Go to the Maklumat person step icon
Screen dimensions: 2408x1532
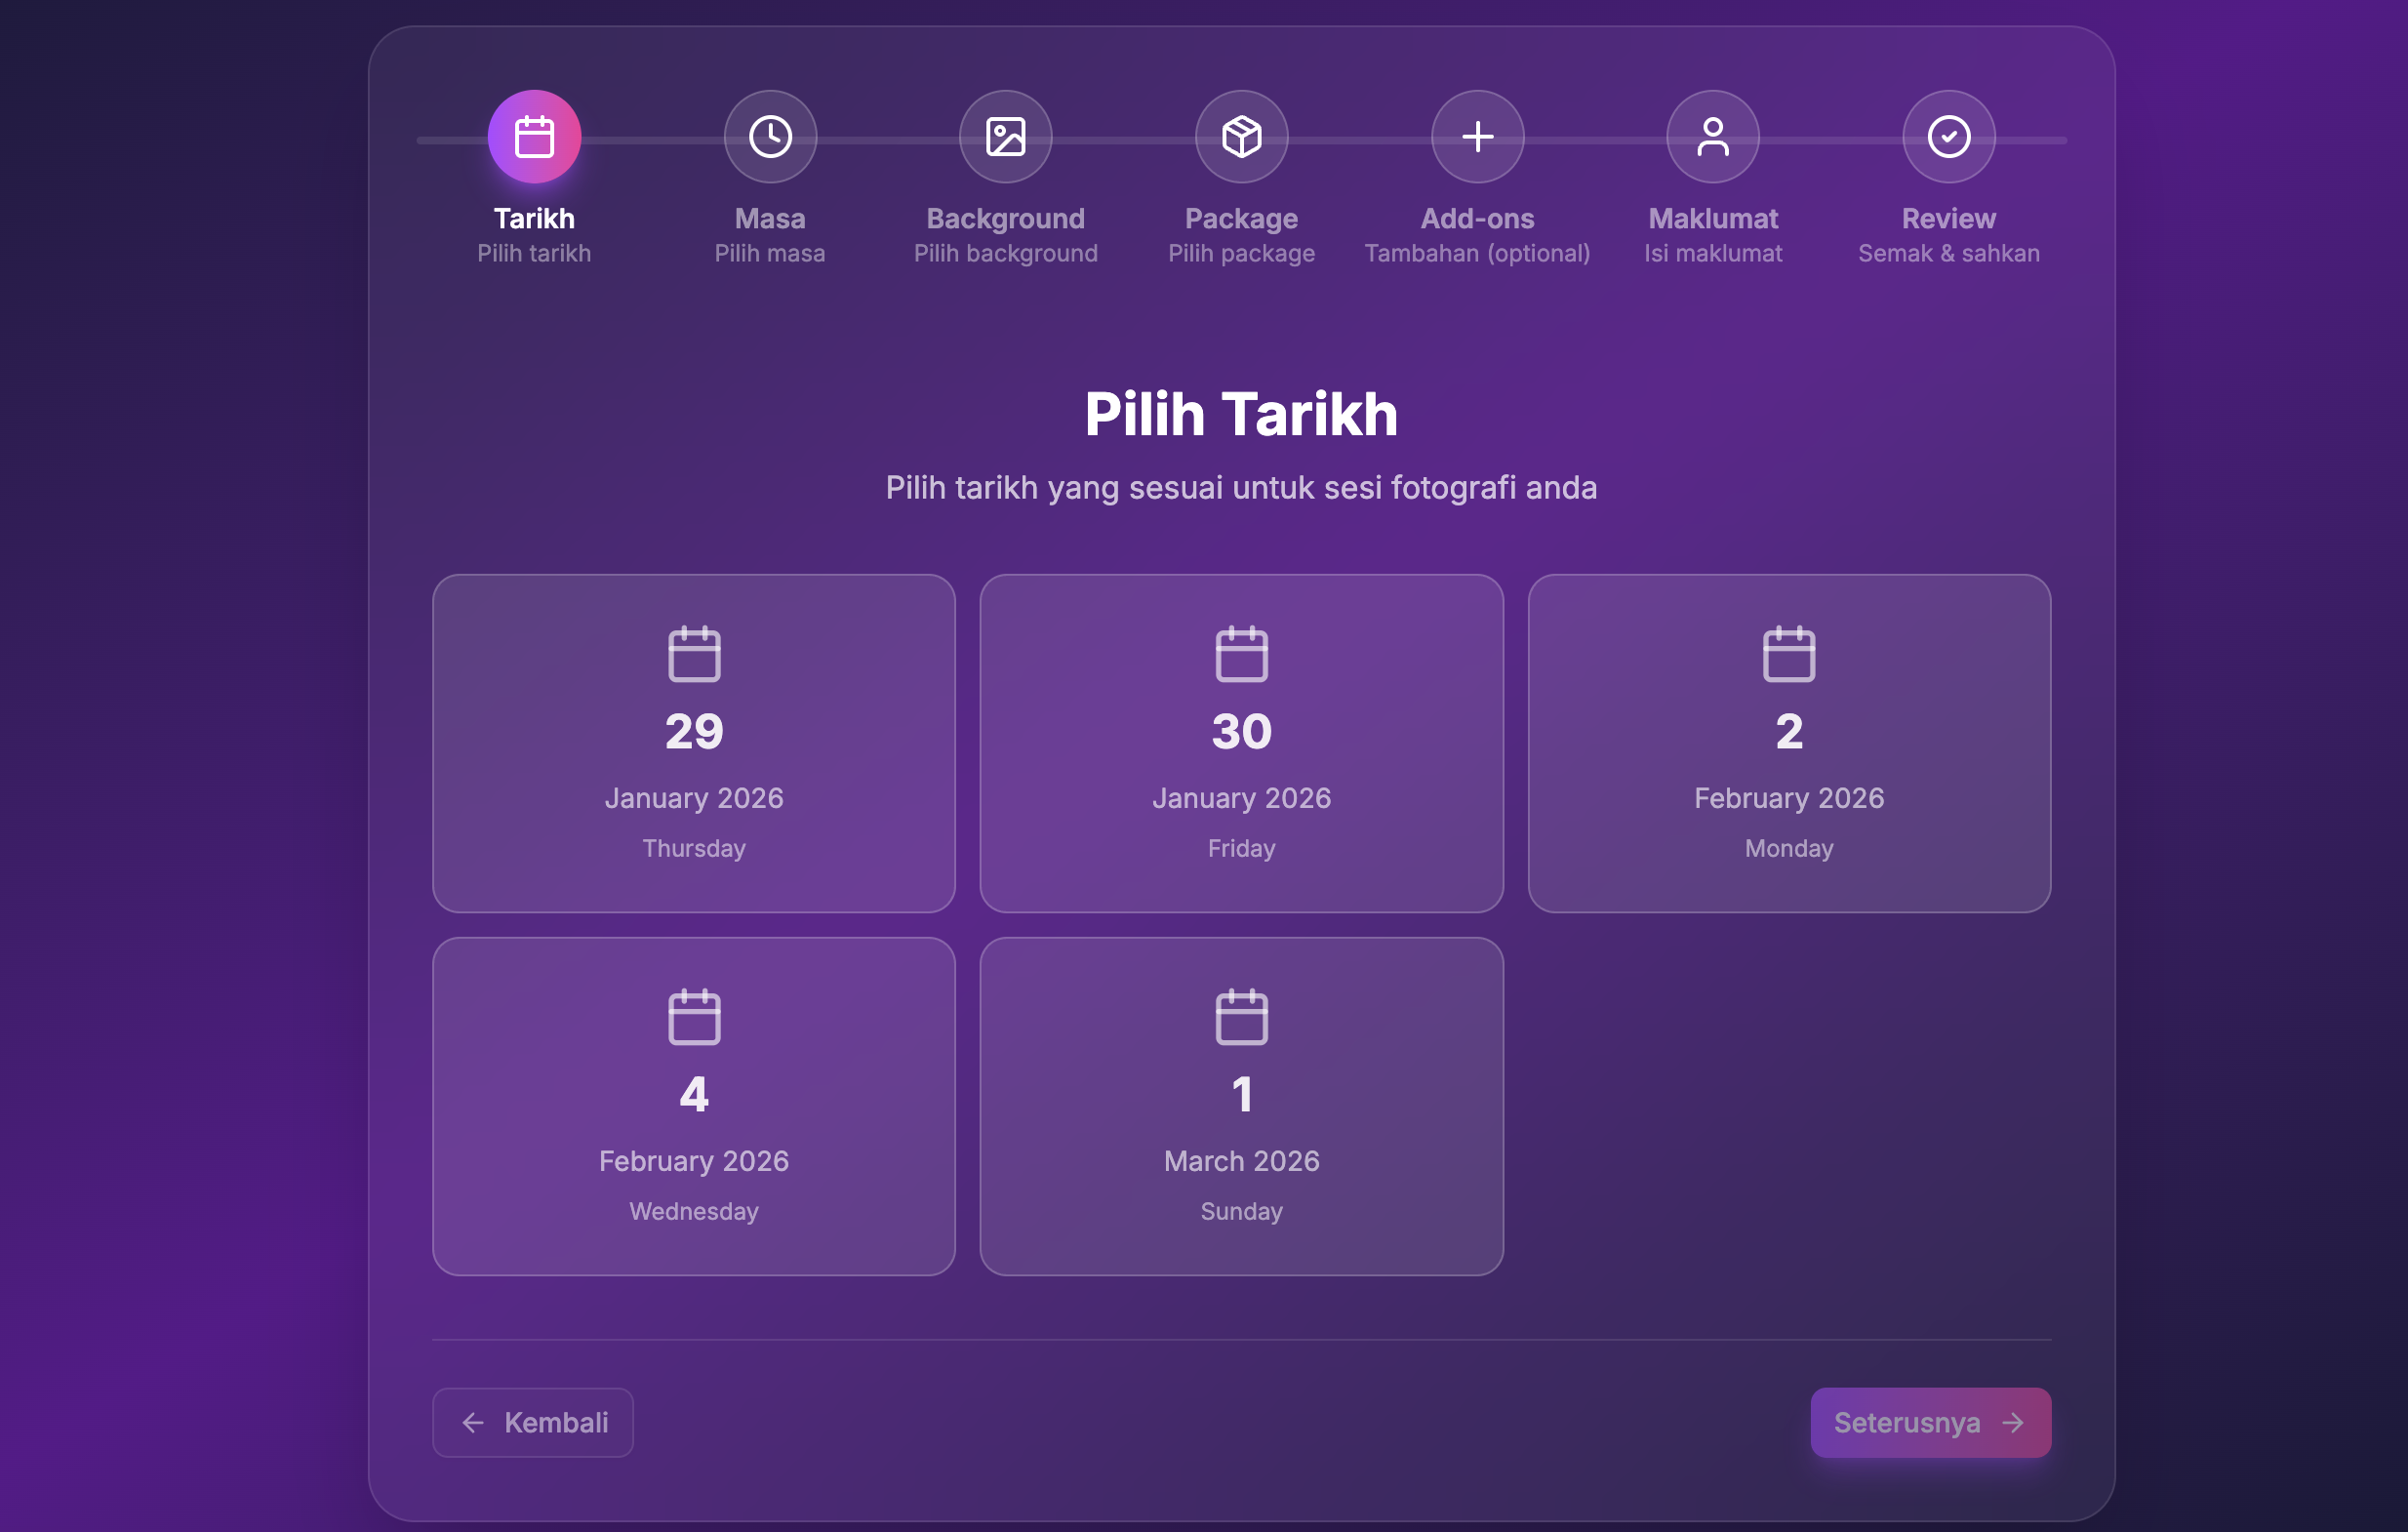point(1713,137)
